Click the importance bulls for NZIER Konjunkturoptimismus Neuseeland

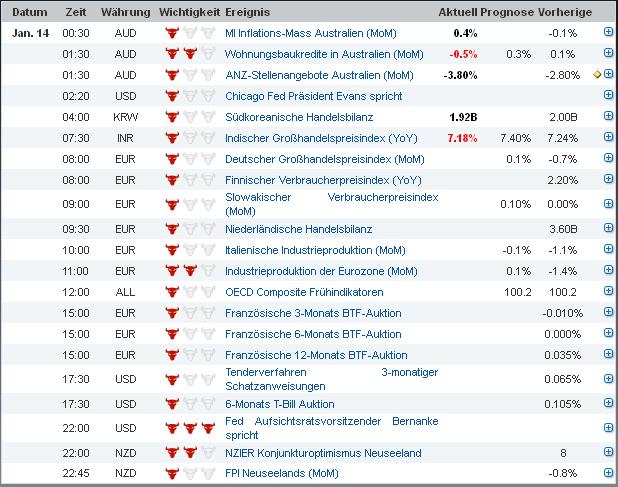(x=189, y=453)
